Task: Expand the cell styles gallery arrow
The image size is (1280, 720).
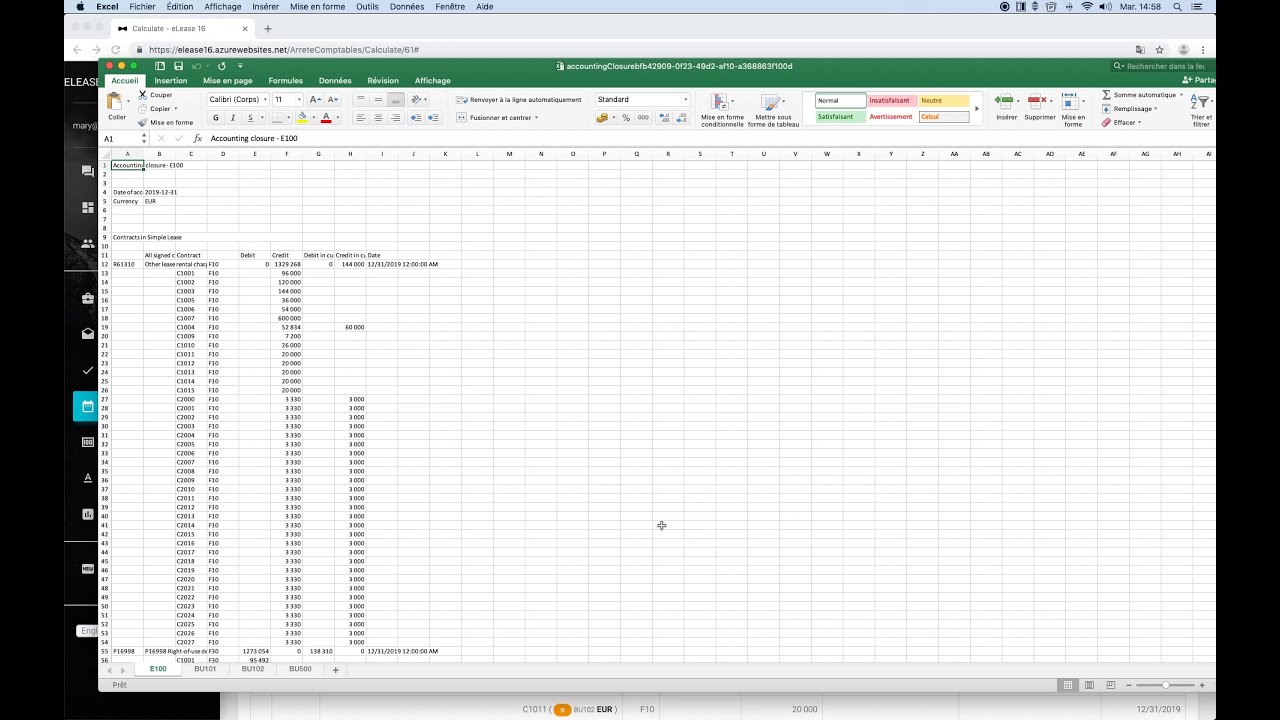Action: (x=977, y=108)
